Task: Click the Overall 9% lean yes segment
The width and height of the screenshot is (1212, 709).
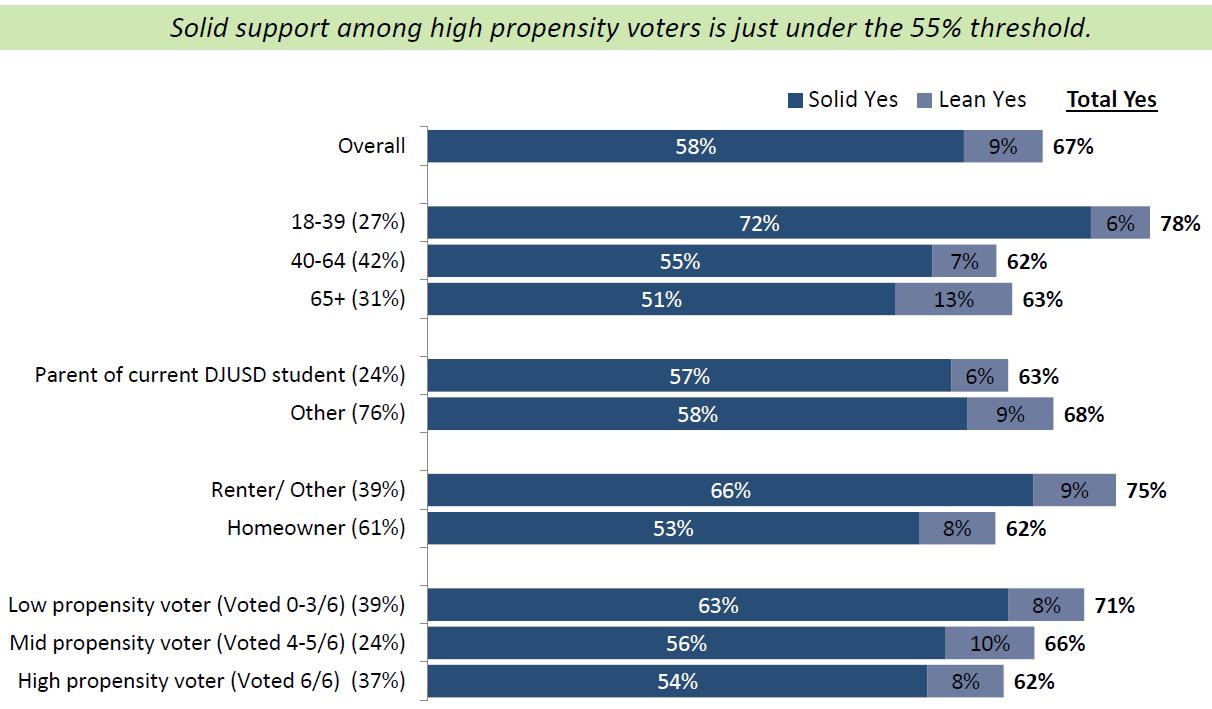Action: click(x=1002, y=146)
